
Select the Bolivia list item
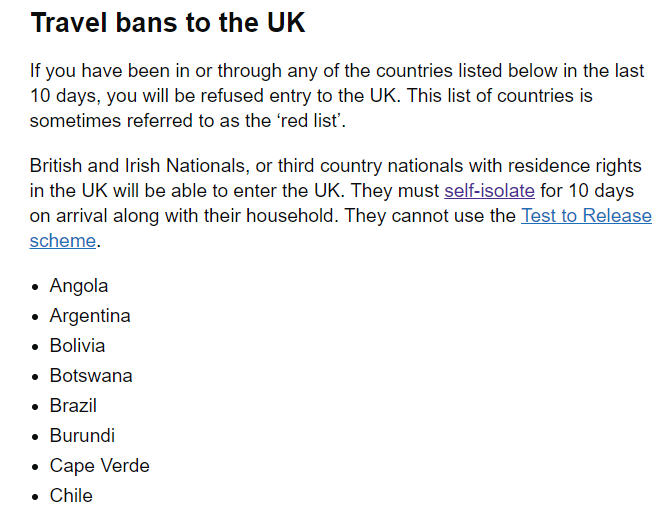click(x=77, y=346)
